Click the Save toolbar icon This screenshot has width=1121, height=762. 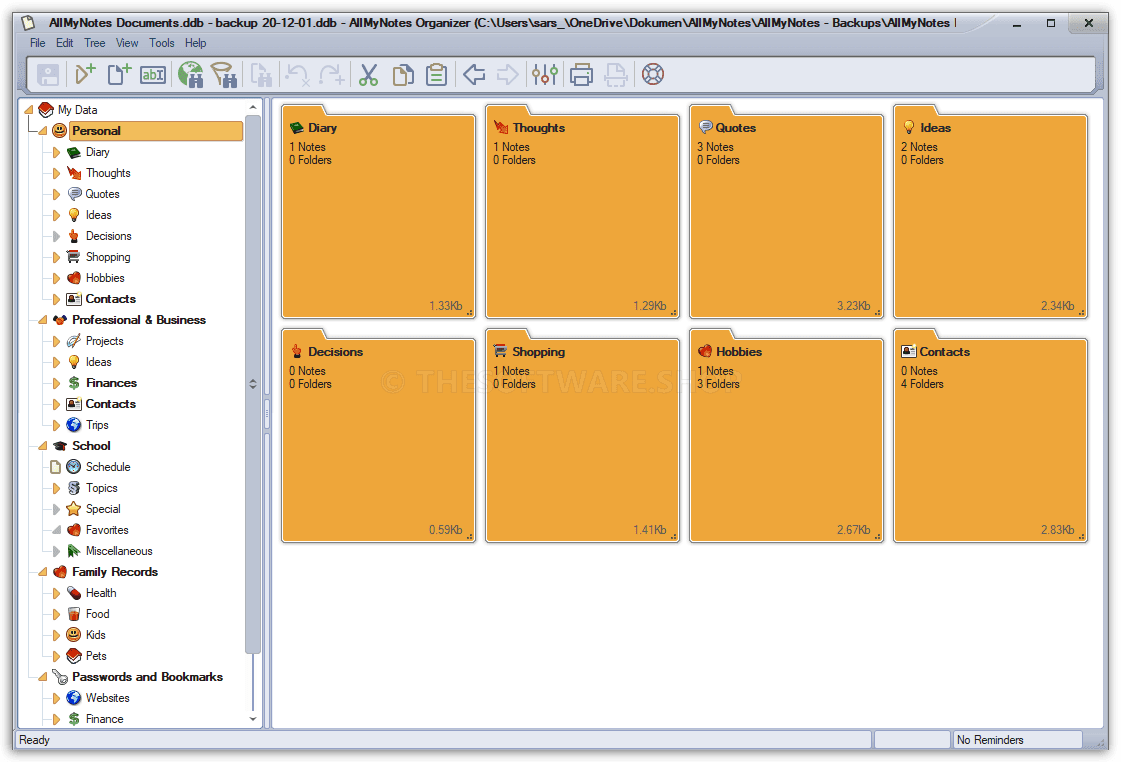48,74
